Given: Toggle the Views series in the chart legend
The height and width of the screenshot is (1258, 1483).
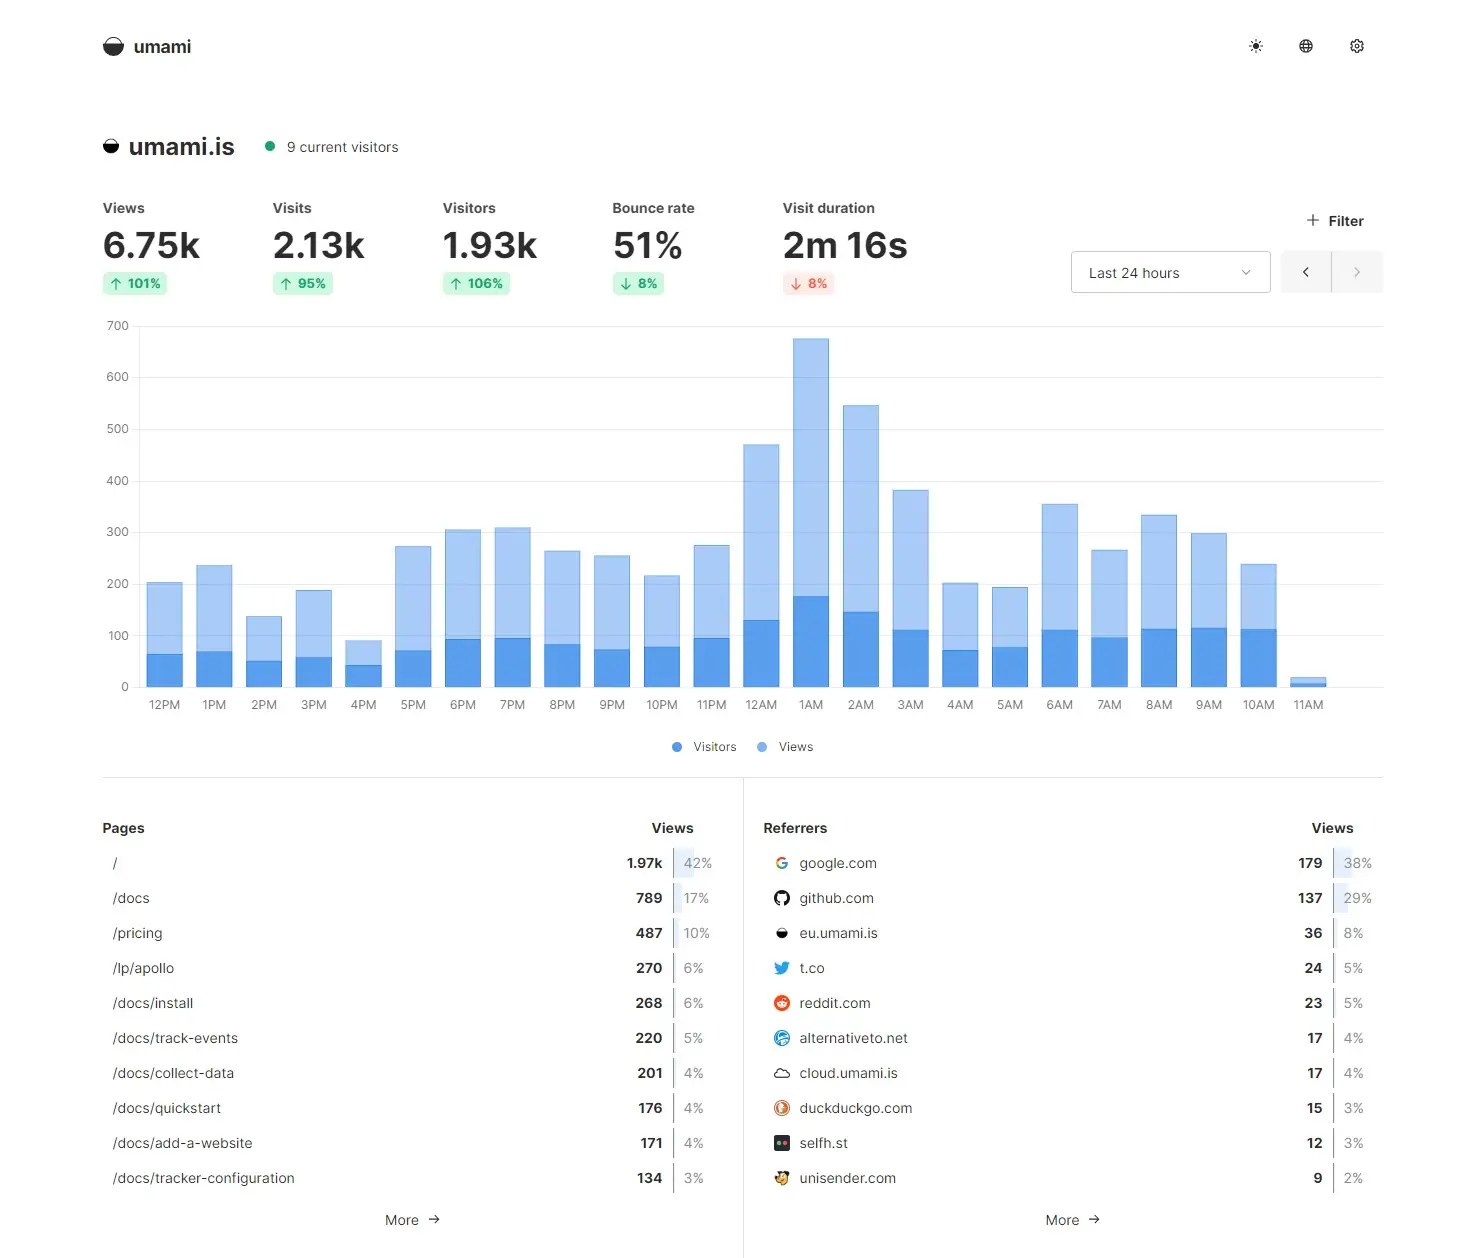Looking at the screenshot, I should 785,746.
